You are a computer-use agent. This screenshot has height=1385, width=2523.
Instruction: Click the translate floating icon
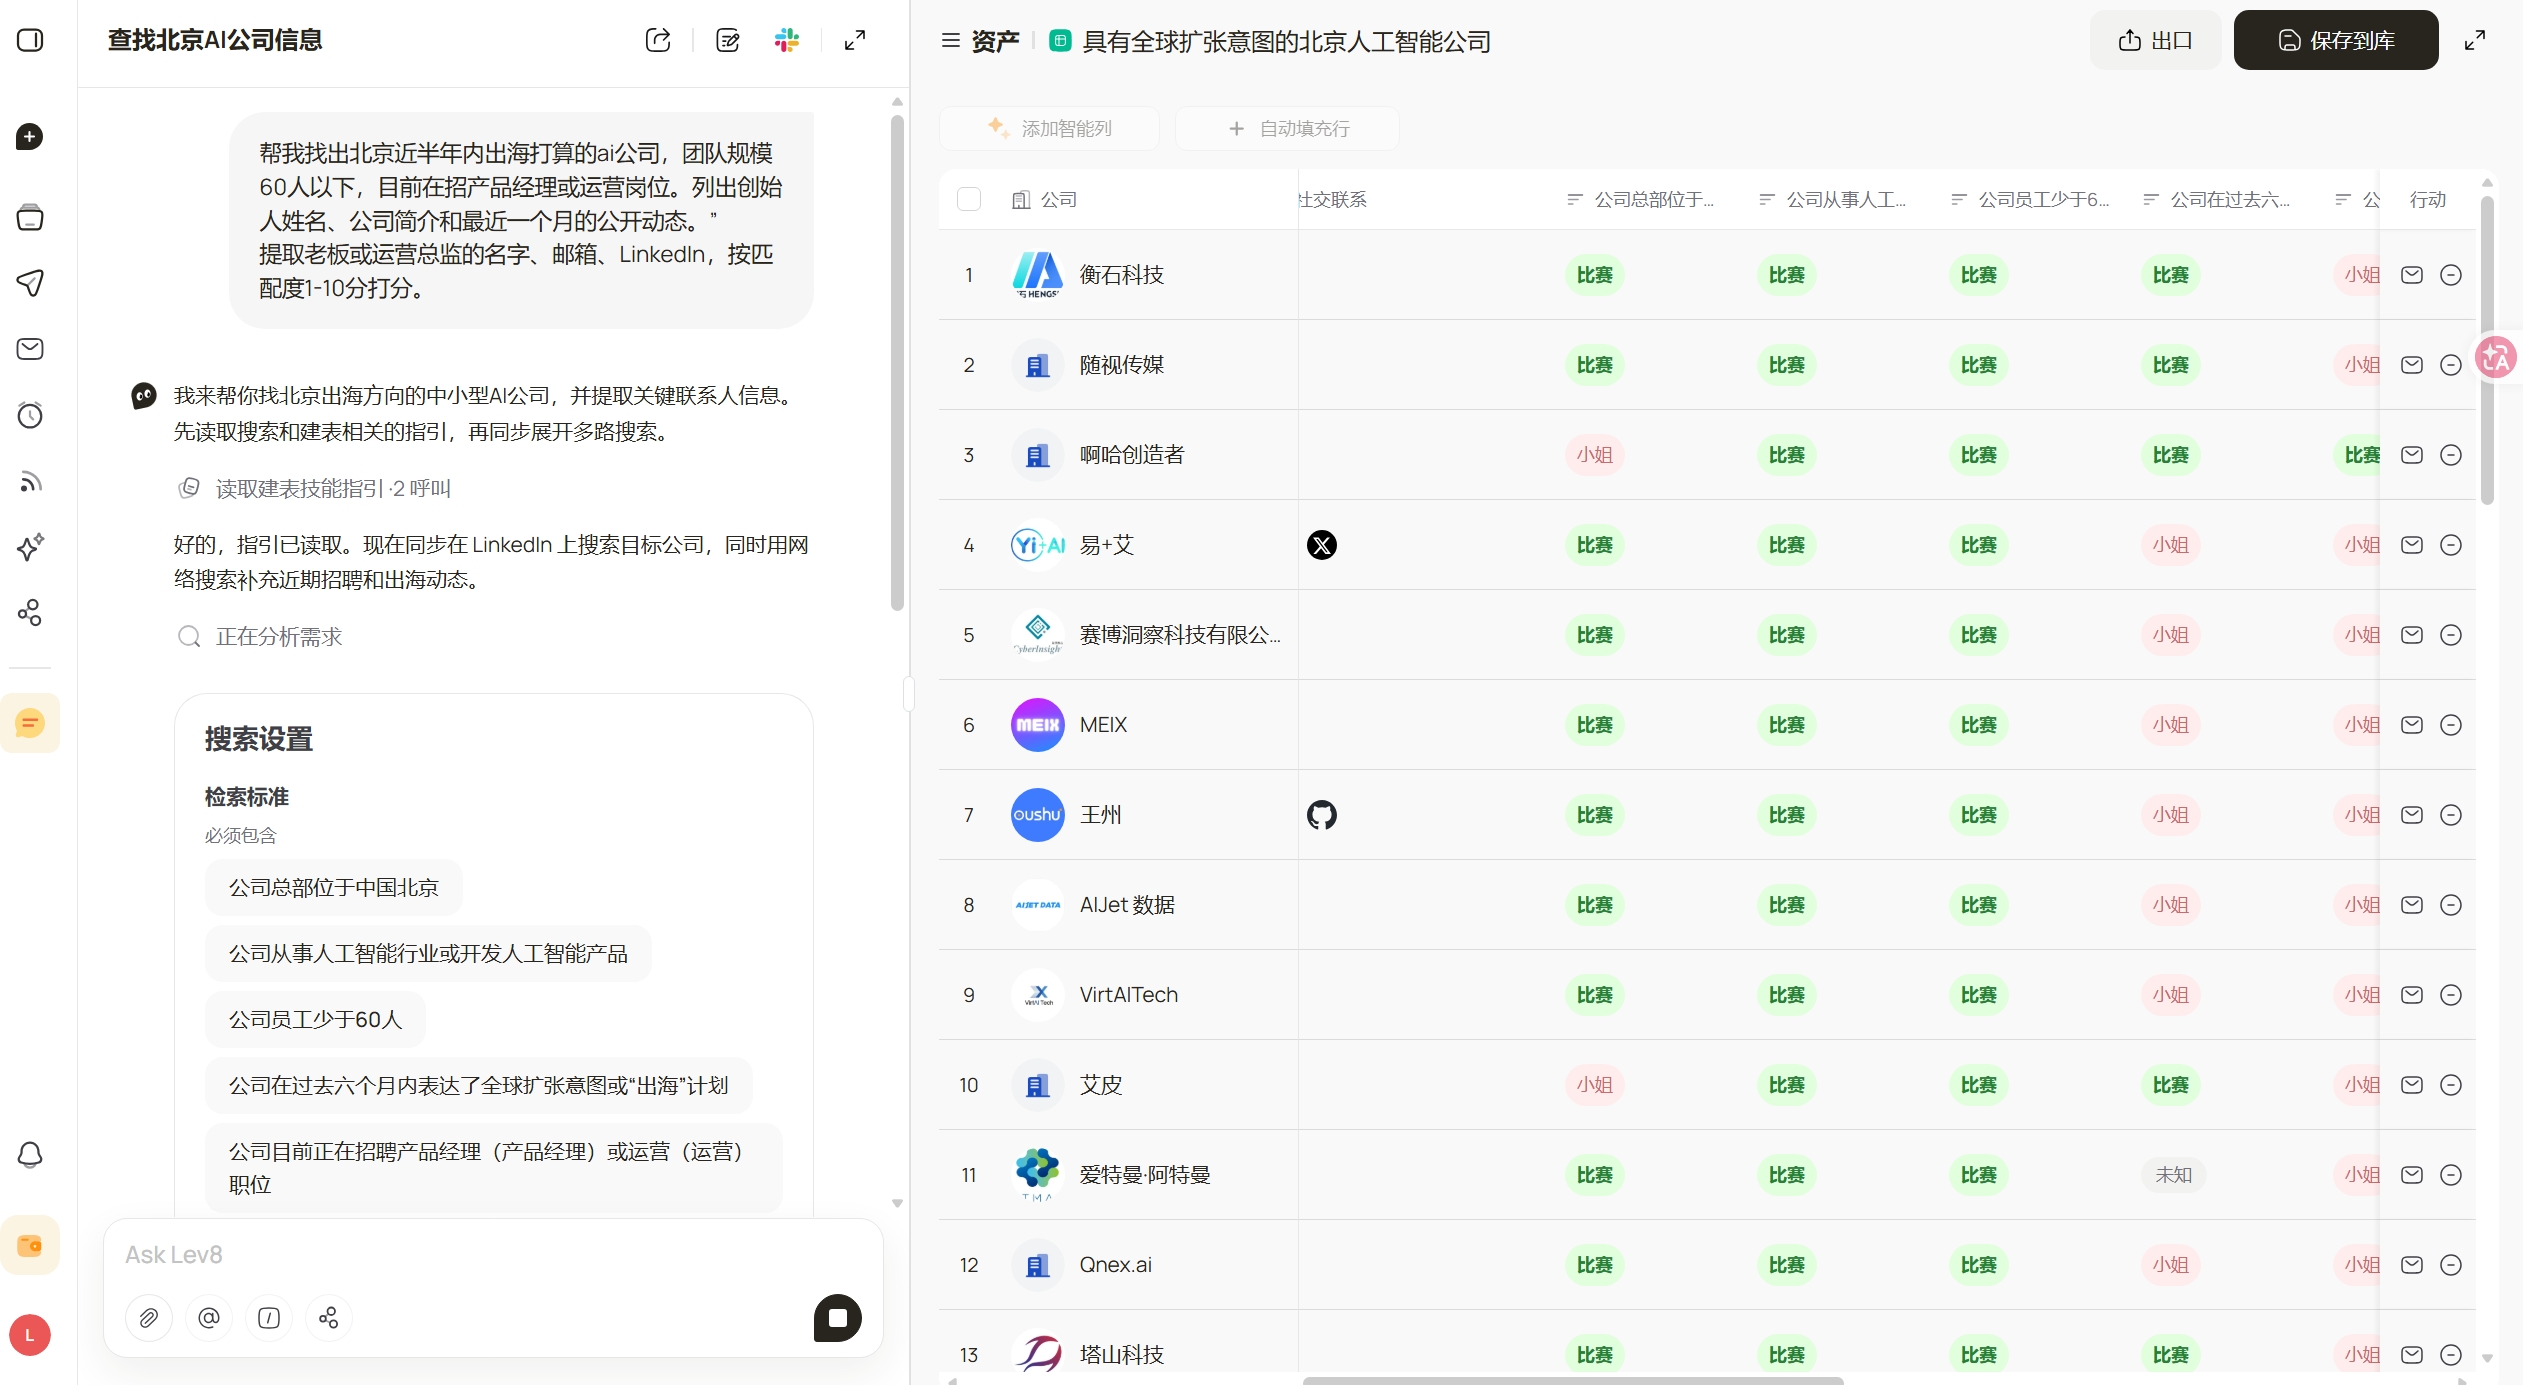coord(2496,357)
